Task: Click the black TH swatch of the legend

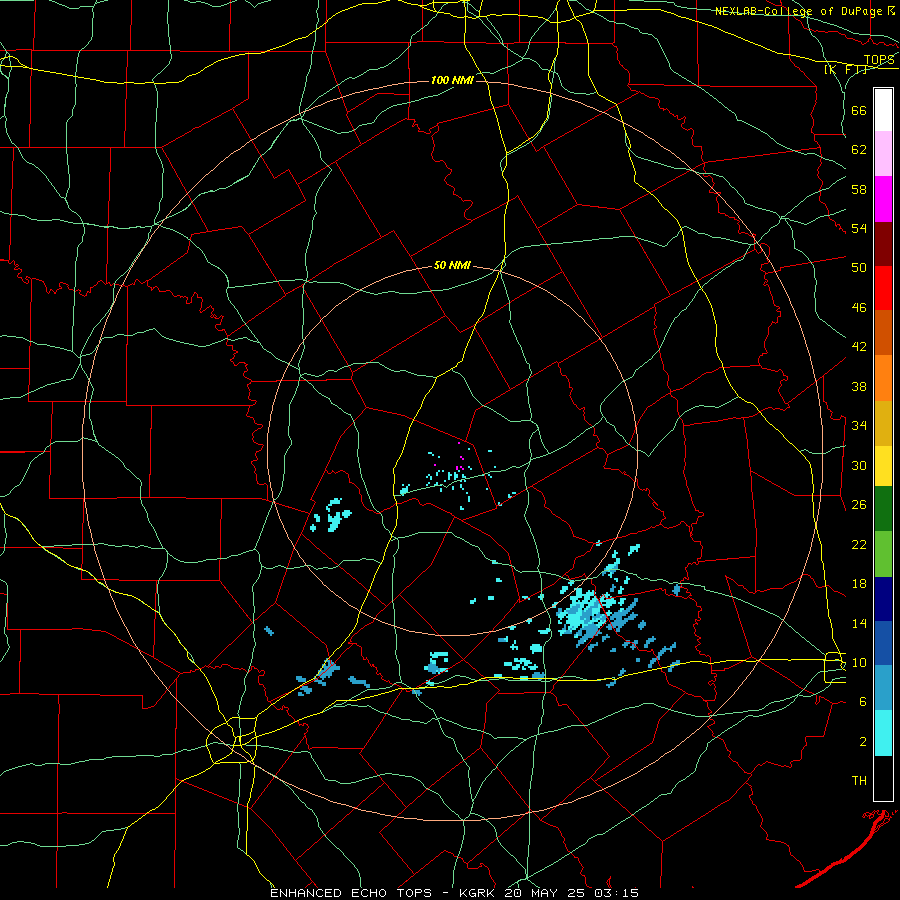Action: point(883,778)
